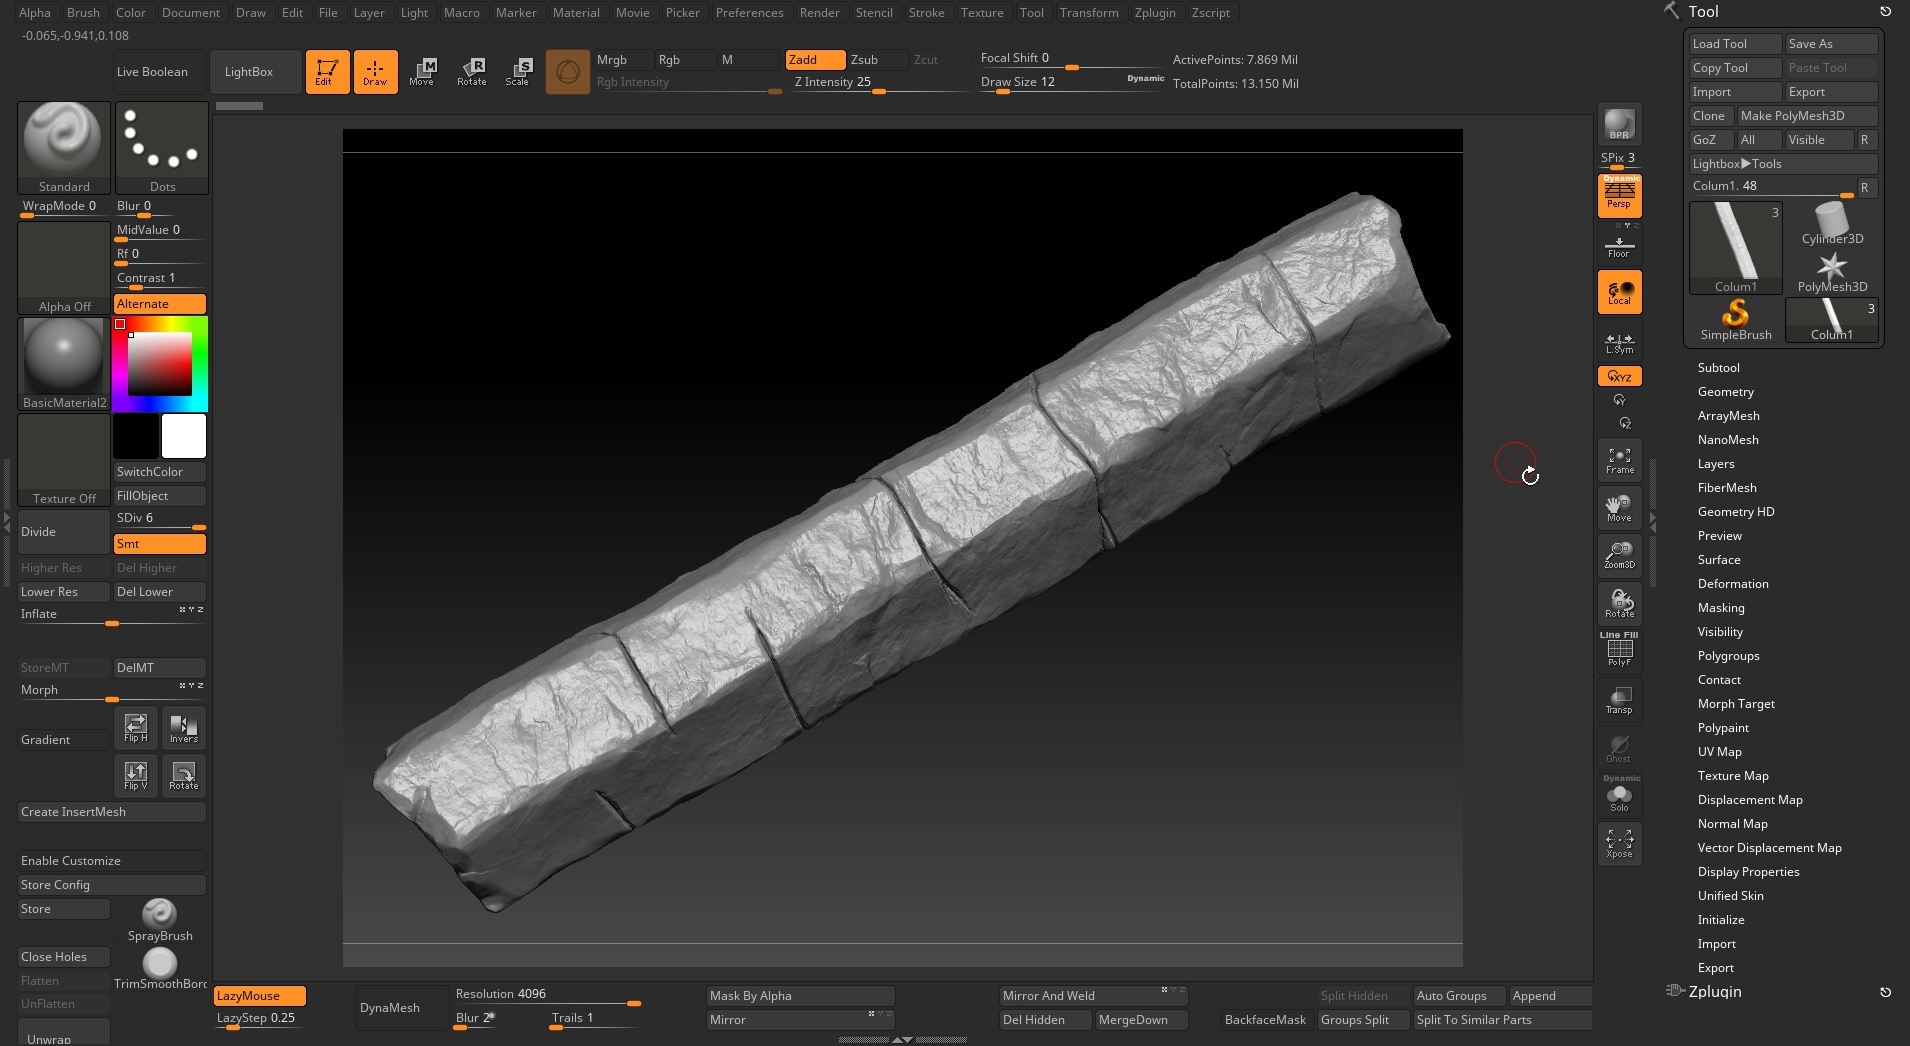
Task: Select the Move gizmo icon in top shelf
Action: point(422,72)
